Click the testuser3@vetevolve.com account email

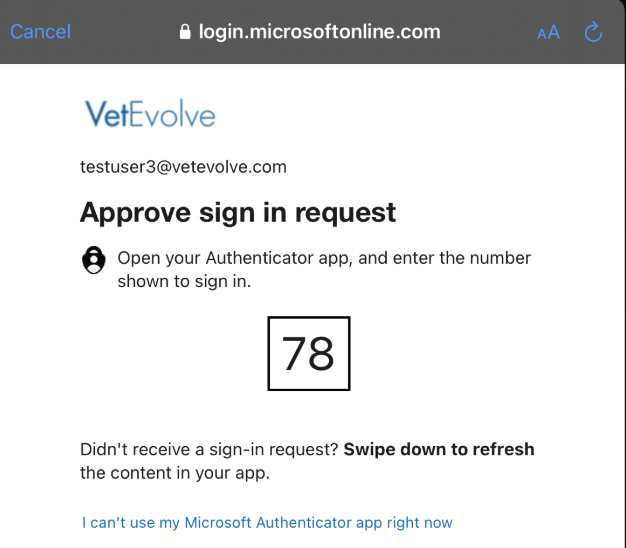point(183,167)
